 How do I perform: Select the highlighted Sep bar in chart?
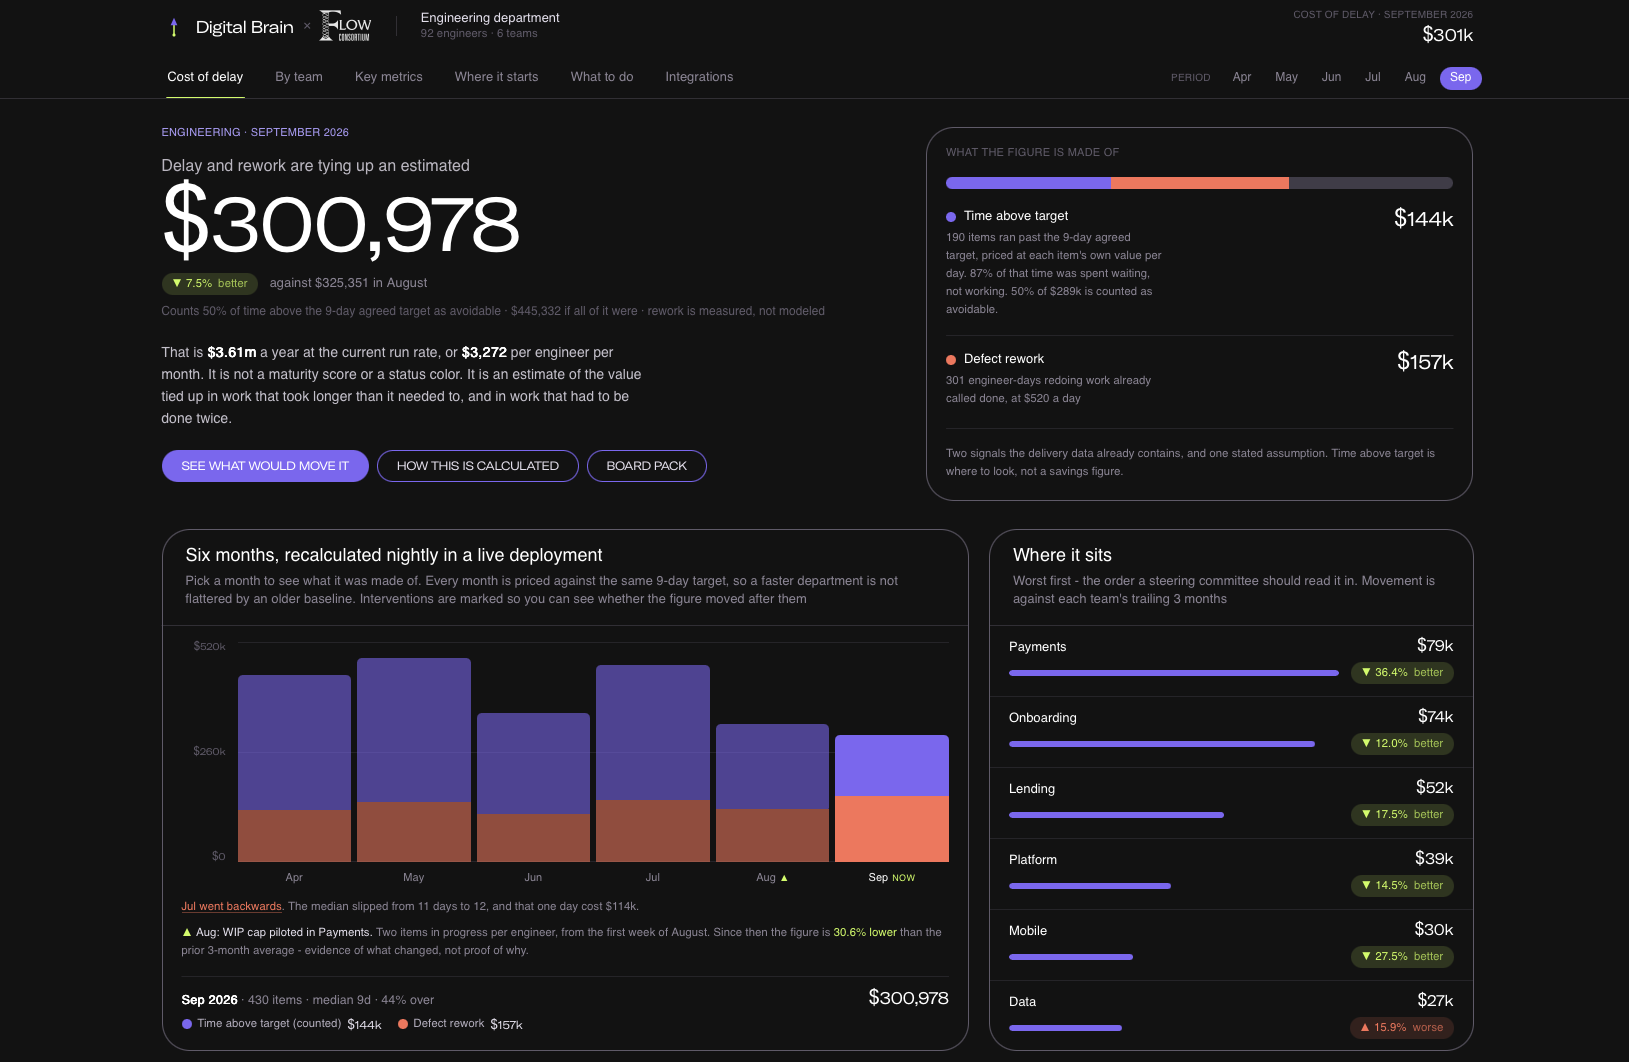click(x=892, y=798)
